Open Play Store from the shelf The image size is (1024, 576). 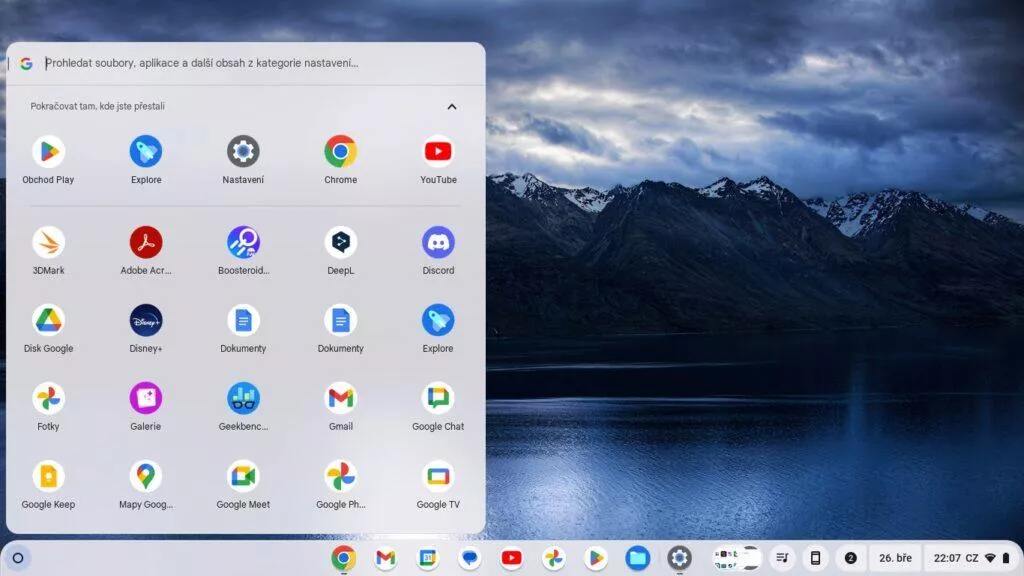point(596,558)
